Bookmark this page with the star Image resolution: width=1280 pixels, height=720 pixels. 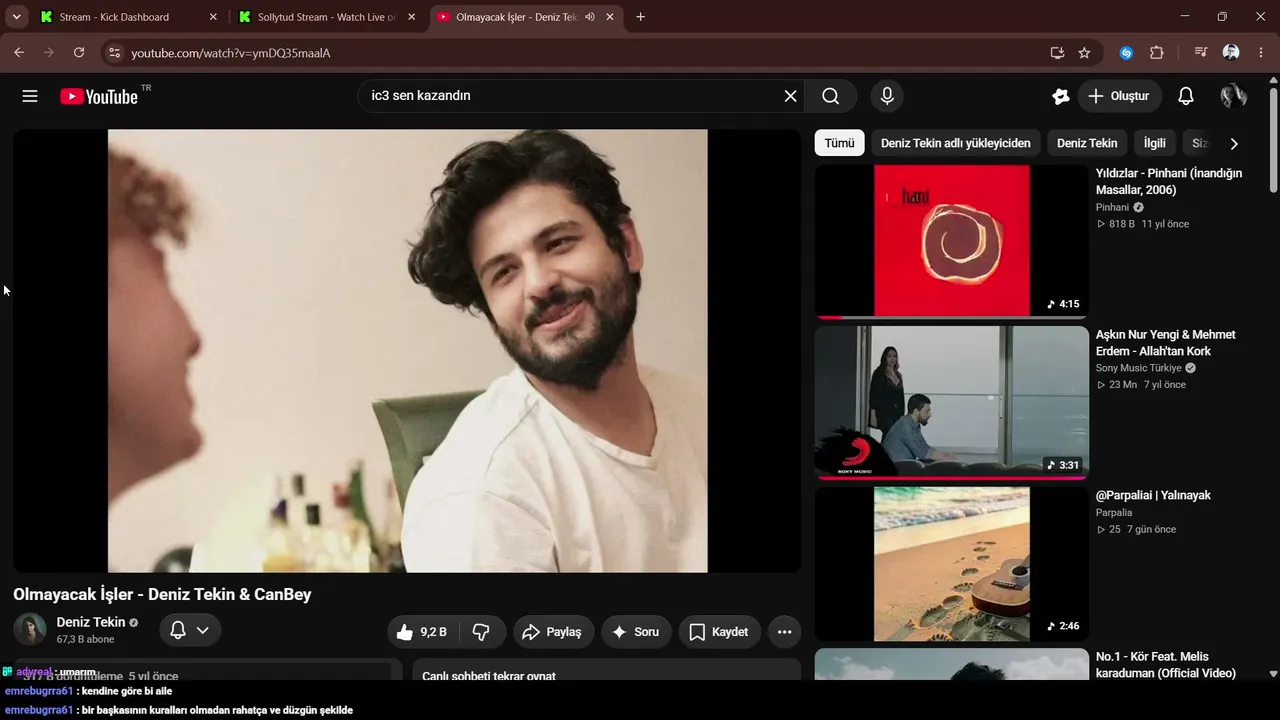pos(1085,53)
